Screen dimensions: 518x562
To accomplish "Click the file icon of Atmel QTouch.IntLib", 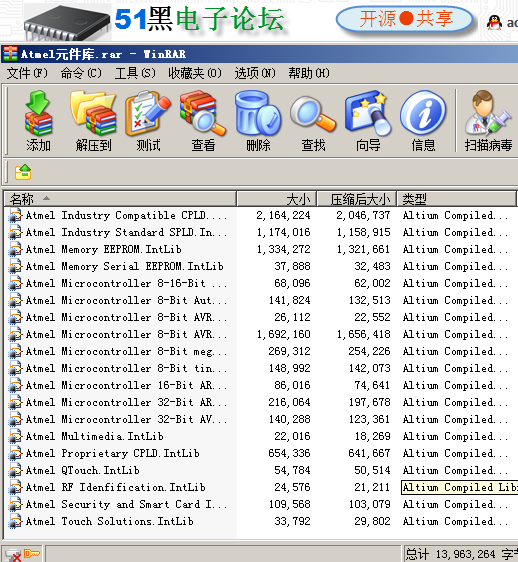I will pyautogui.click(x=15, y=471).
